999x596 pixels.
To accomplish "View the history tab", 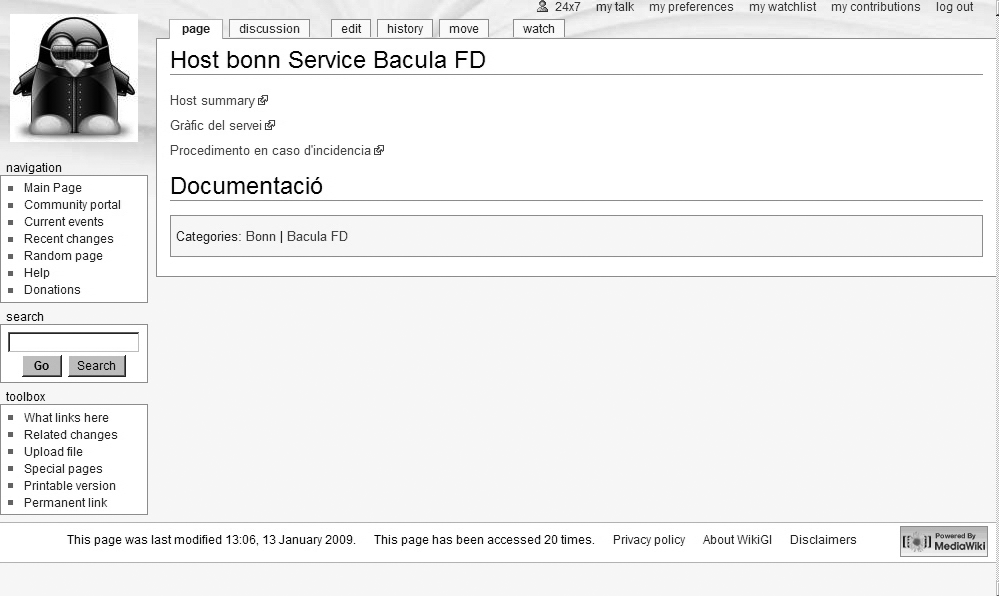I will 405,29.
